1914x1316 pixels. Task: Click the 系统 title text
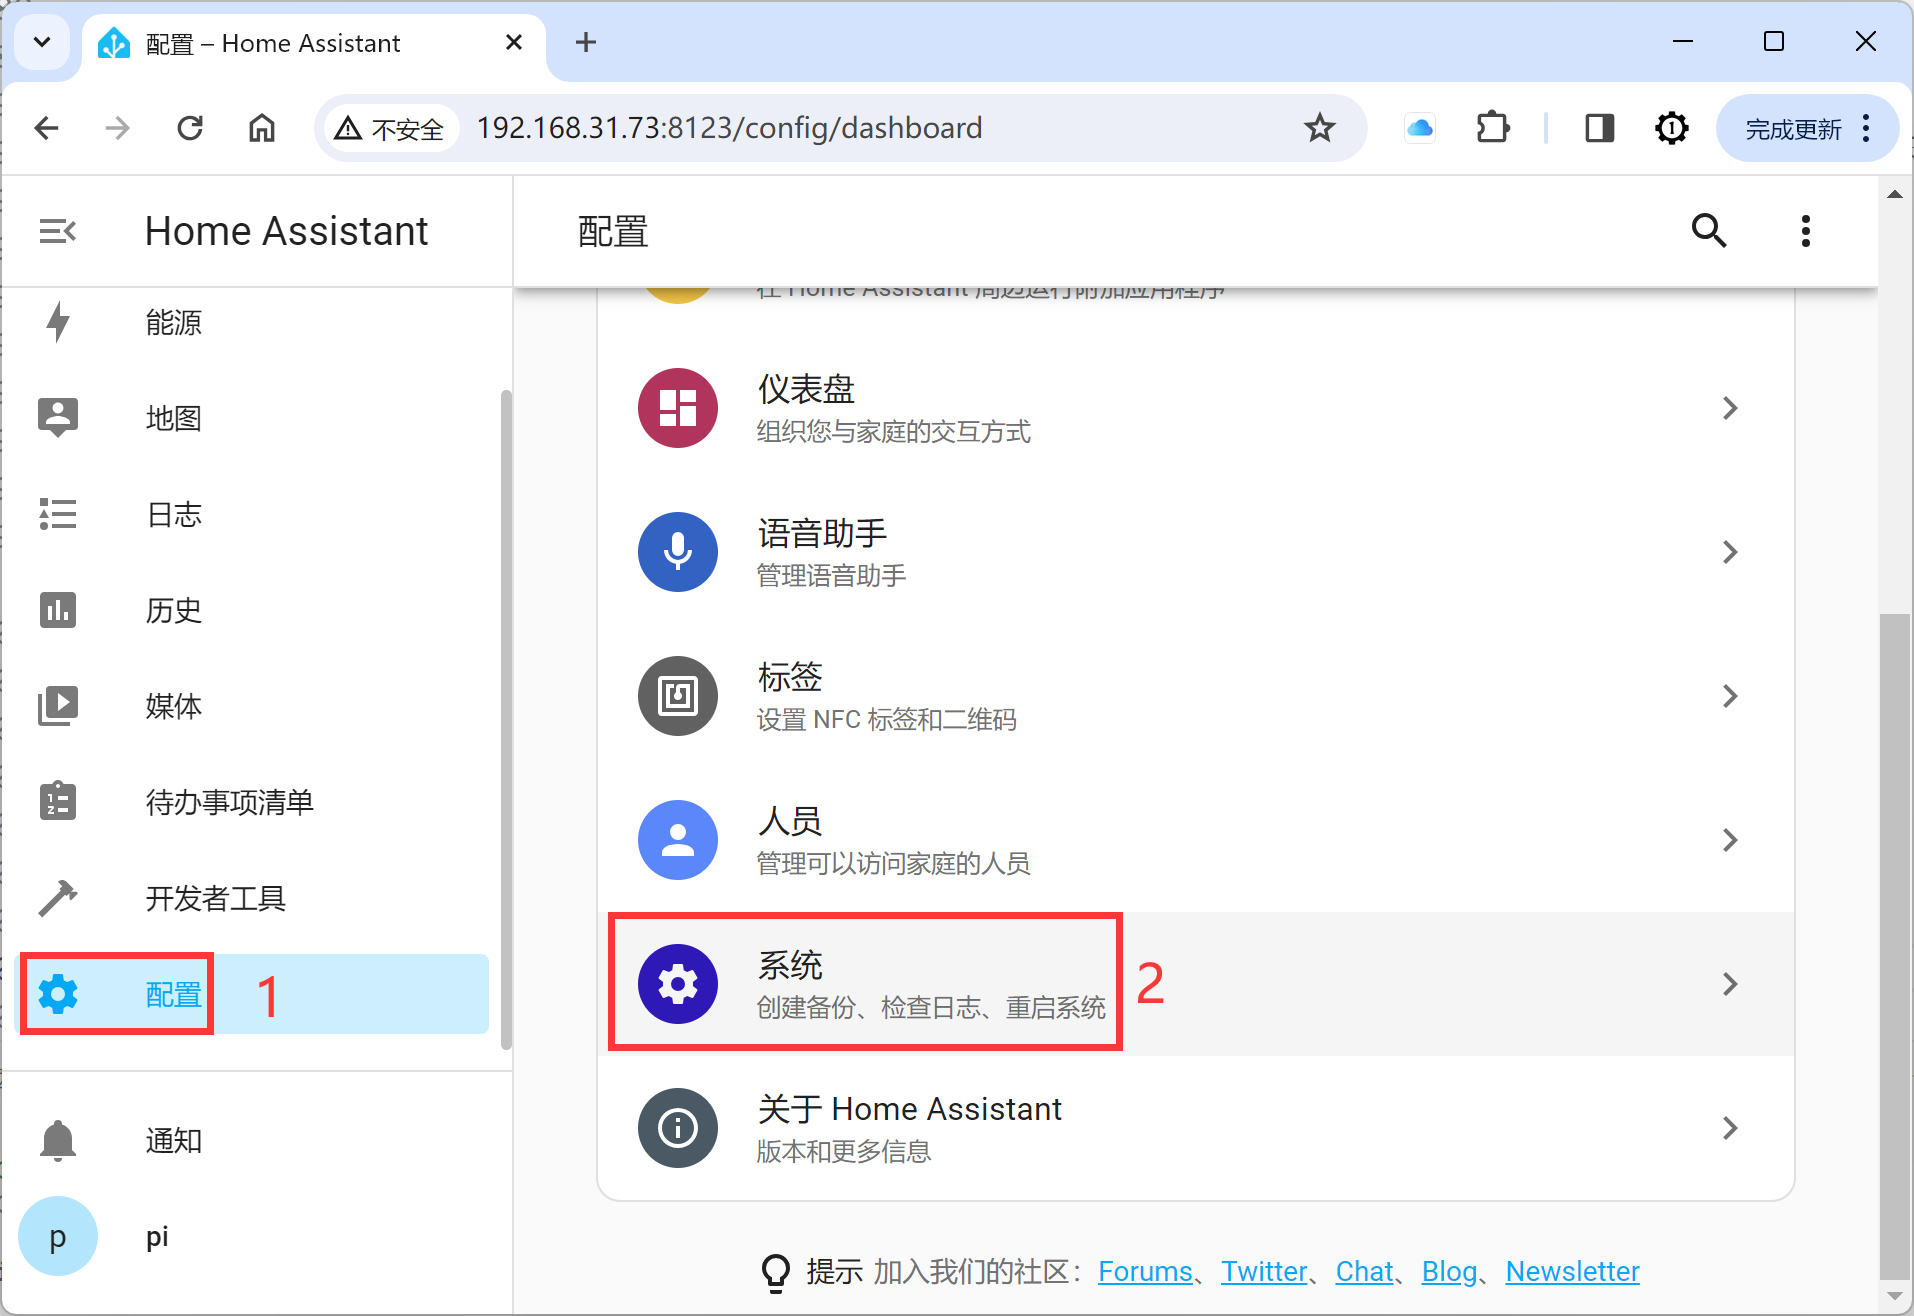790,965
